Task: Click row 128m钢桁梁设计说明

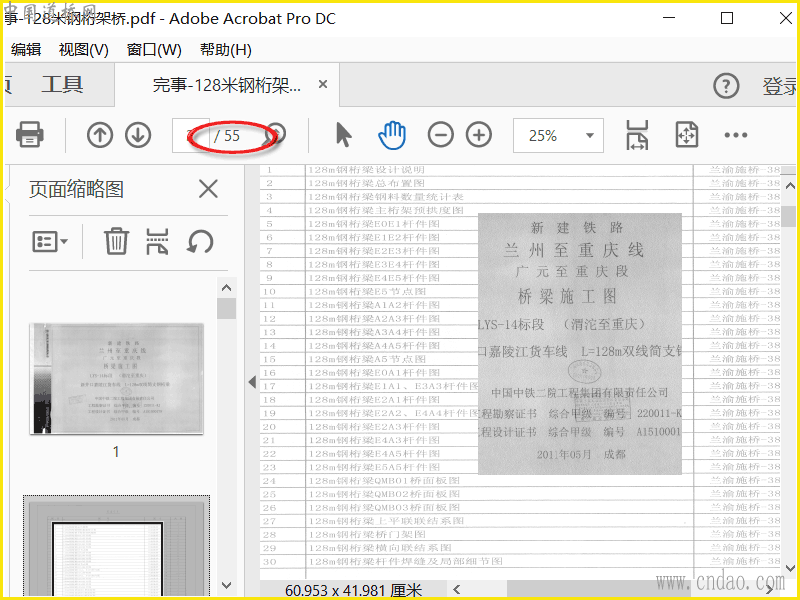Action: point(366,170)
